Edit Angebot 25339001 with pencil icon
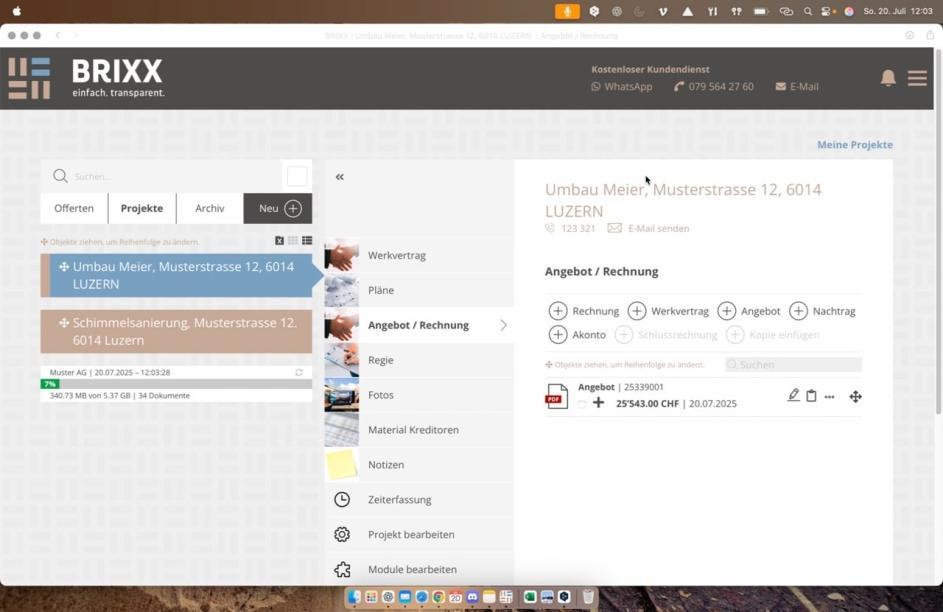The image size is (943, 612). pyautogui.click(x=794, y=396)
